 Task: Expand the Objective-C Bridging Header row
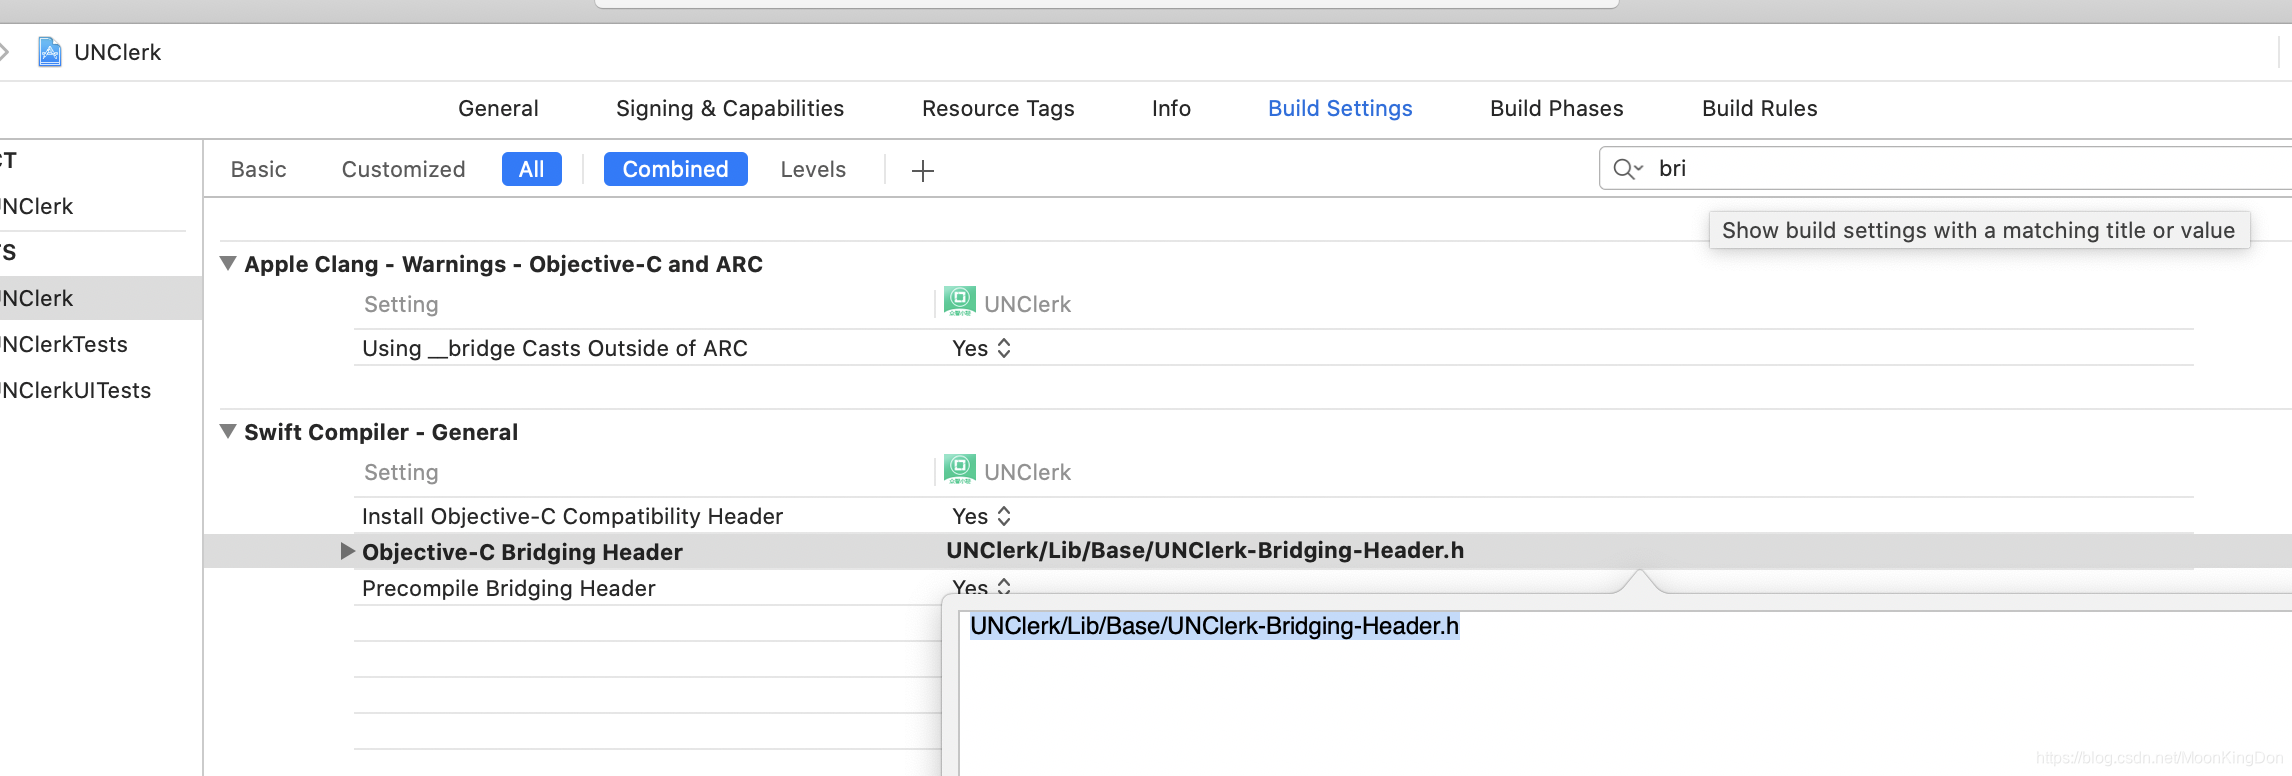click(x=347, y=551)
